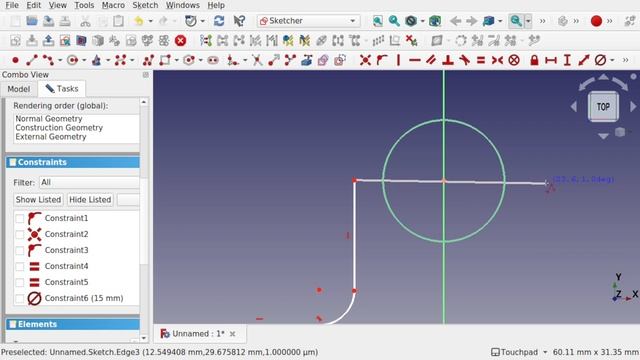
Task: Toggle checkbox for Constraint6 (15 mm)
Action: [x=20, y=298]
